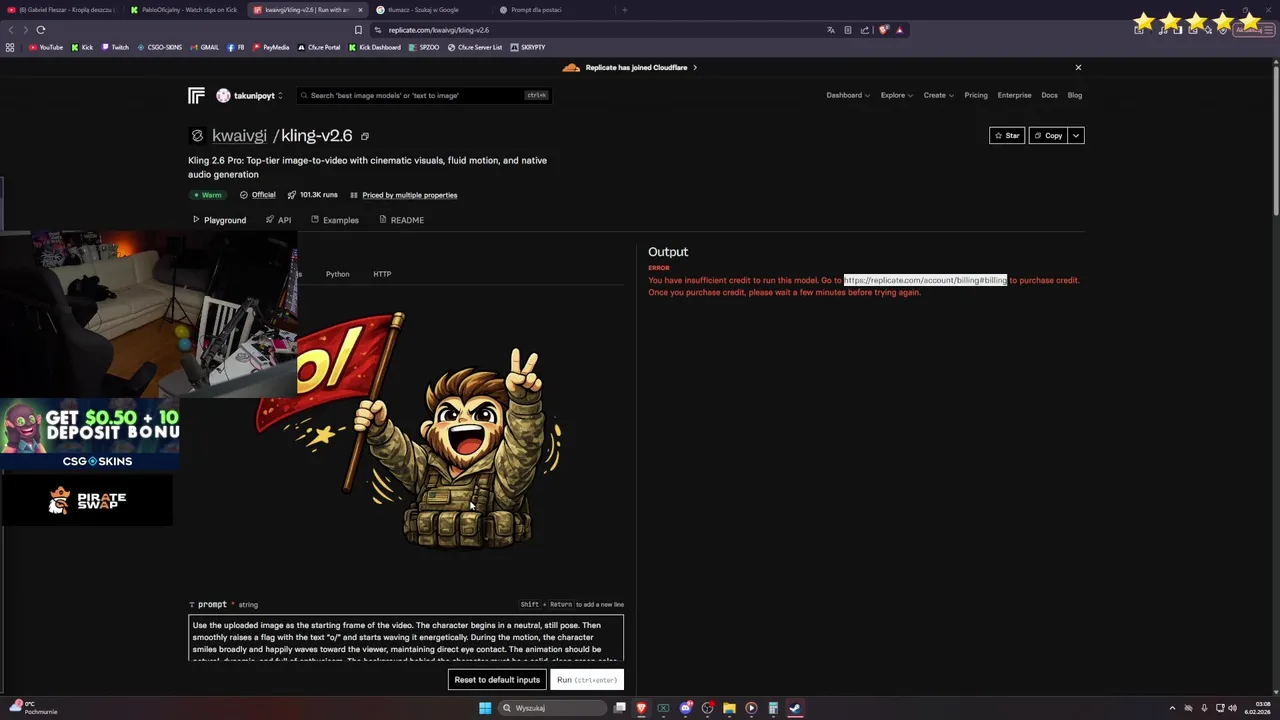The width and height of the screenshot is (1280, 720).
Task: Focus the model search field
Action: 425,95
